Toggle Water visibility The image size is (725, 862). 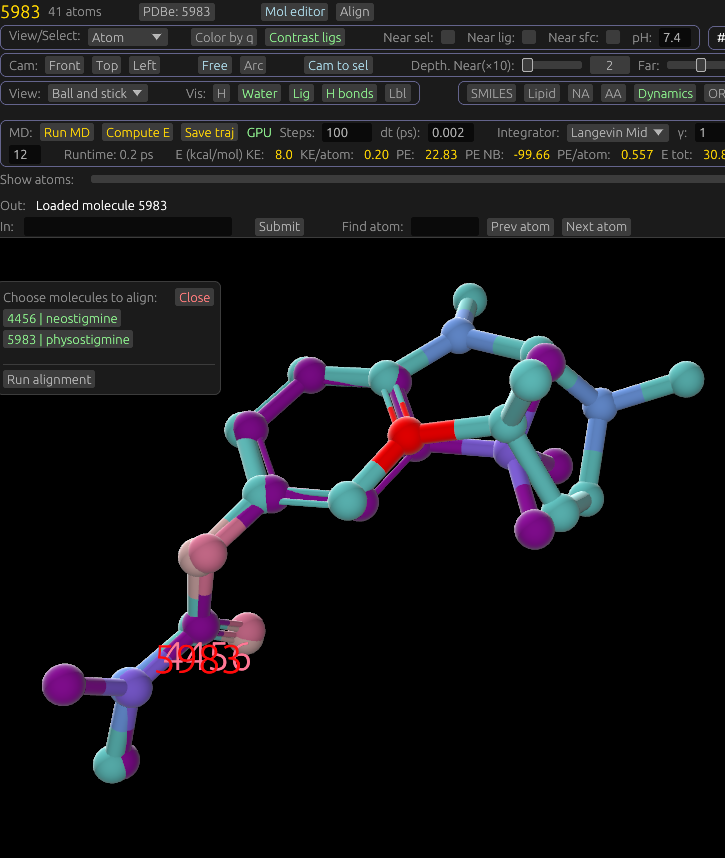(x=260, y=93)
